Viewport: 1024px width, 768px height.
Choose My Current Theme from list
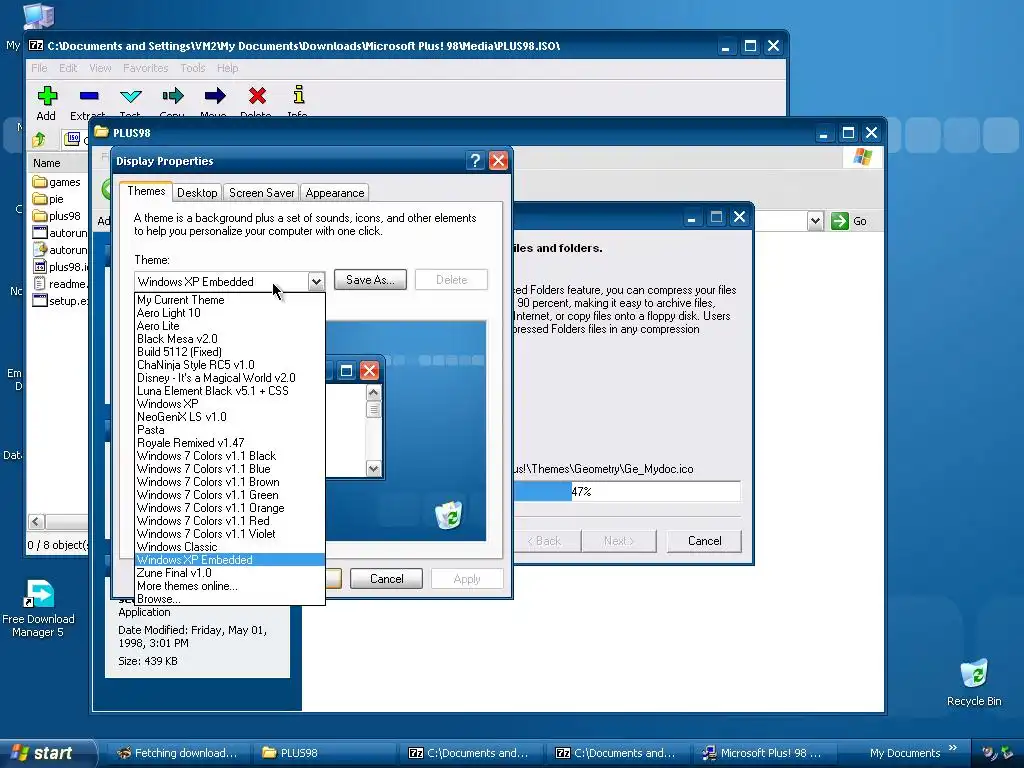[229, 300]
